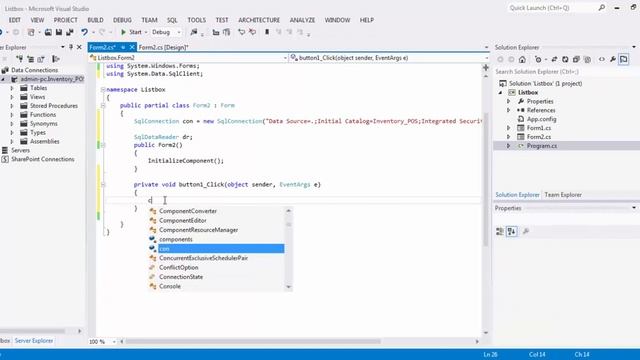Viewport: 640px width, 360px height.
Task: Click the editor horizontal scrollbar
Action: tap(253, 341)
